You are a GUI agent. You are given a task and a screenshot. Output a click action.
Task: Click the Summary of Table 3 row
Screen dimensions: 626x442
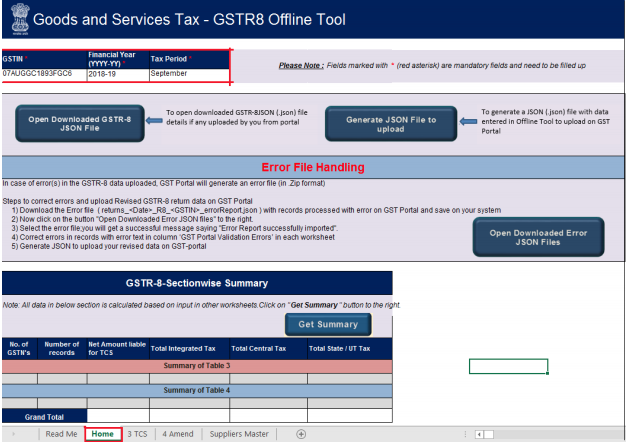coord(197,366)
